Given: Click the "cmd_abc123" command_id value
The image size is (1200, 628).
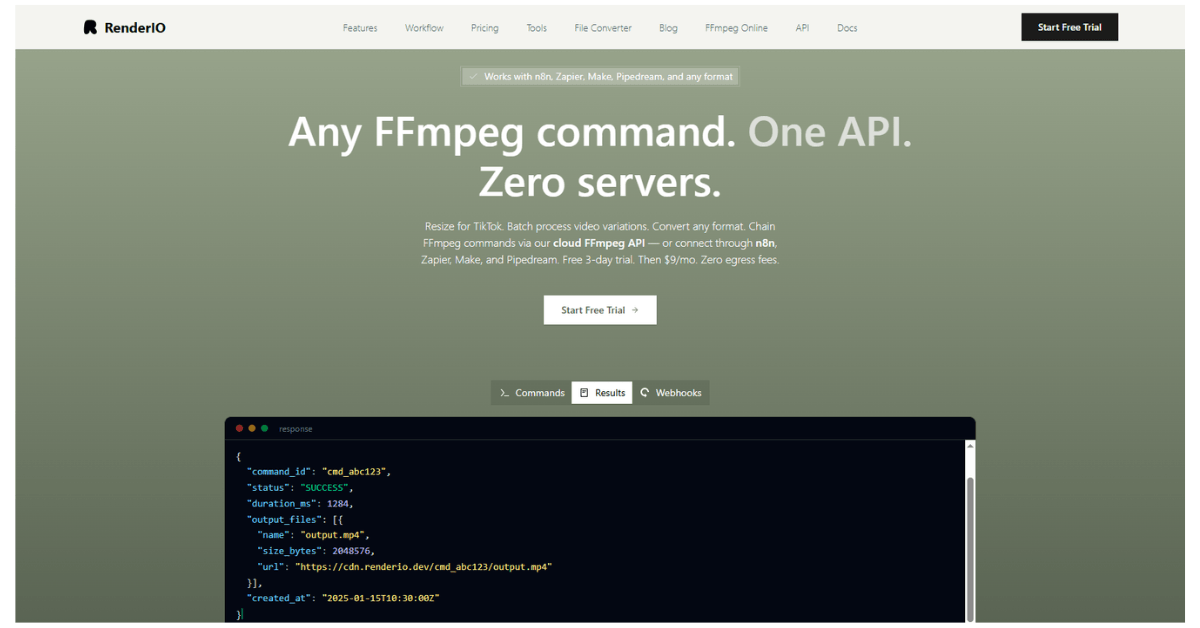Looking at the screenshot, I should tap(355, 471).
